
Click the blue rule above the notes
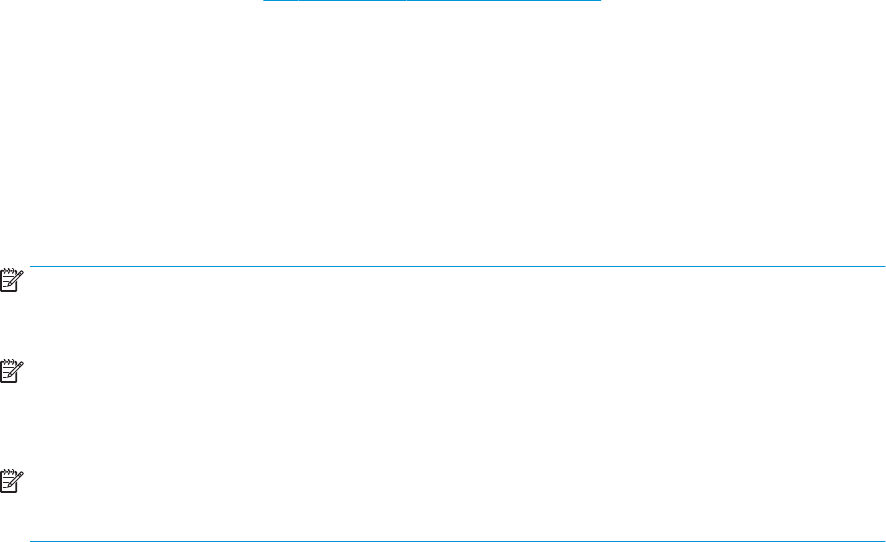tap(457, 266)
